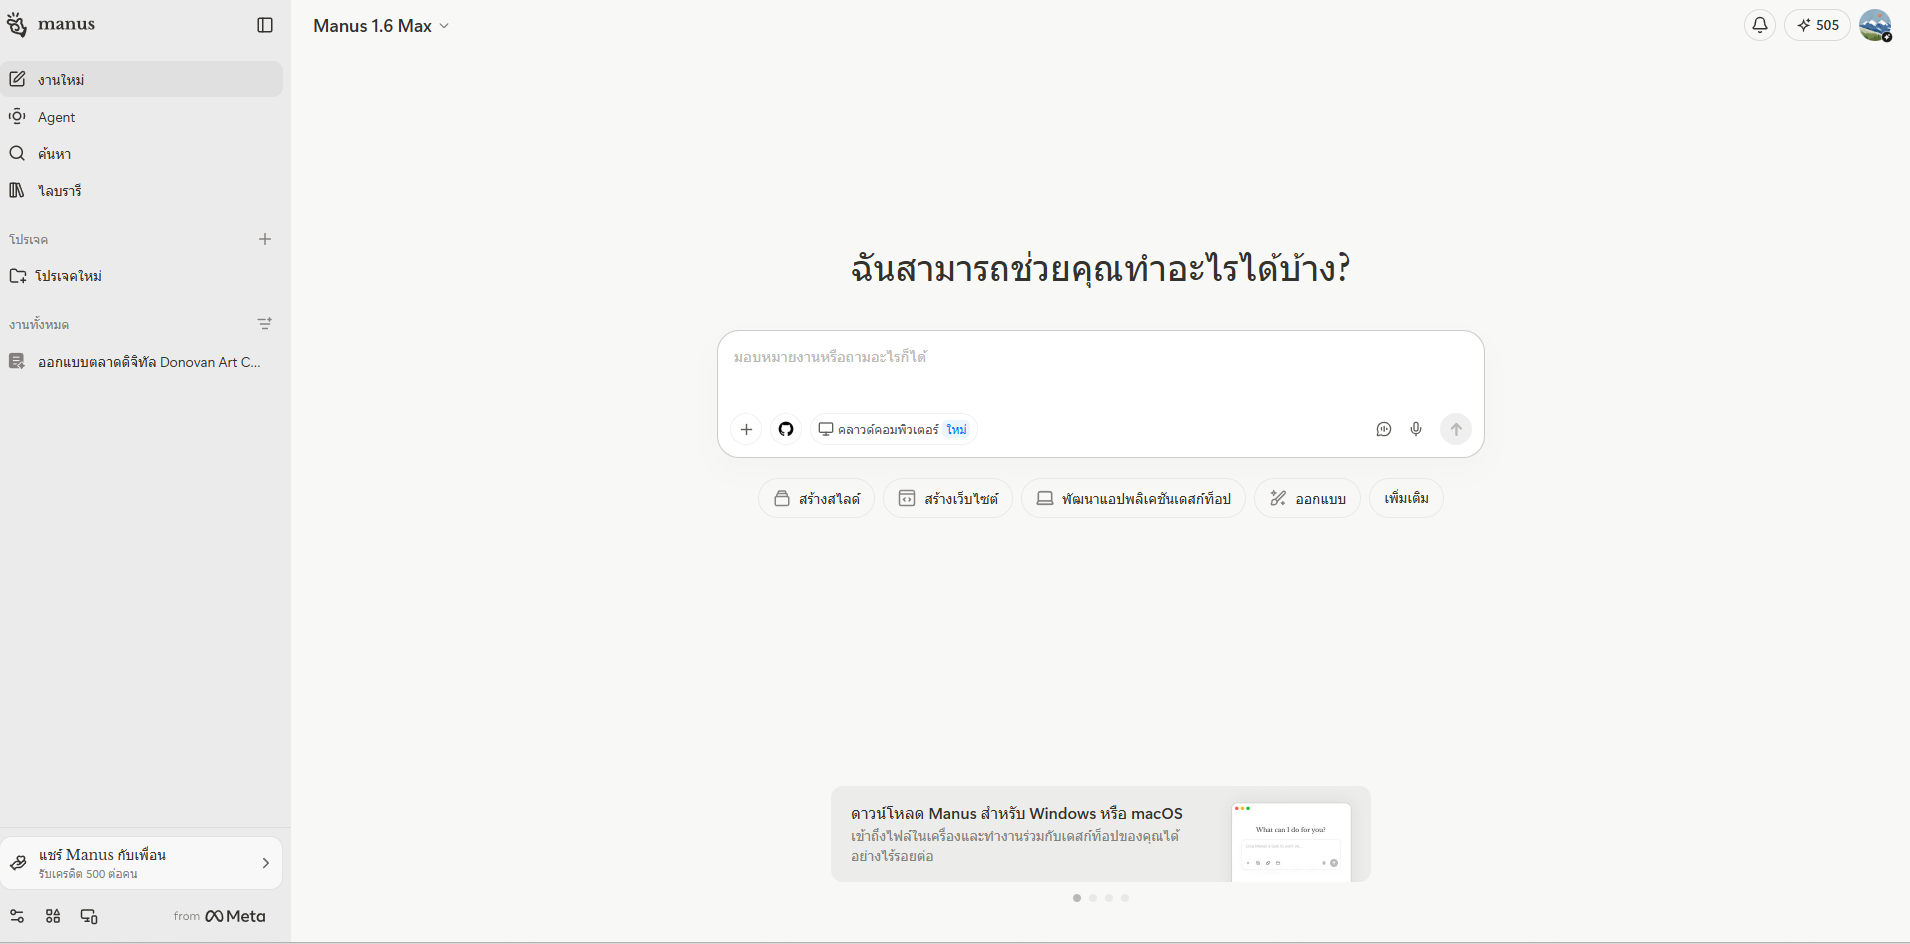View the 505 credits balance
This screenshot has width=1910, height=944.
[1818, 25]
